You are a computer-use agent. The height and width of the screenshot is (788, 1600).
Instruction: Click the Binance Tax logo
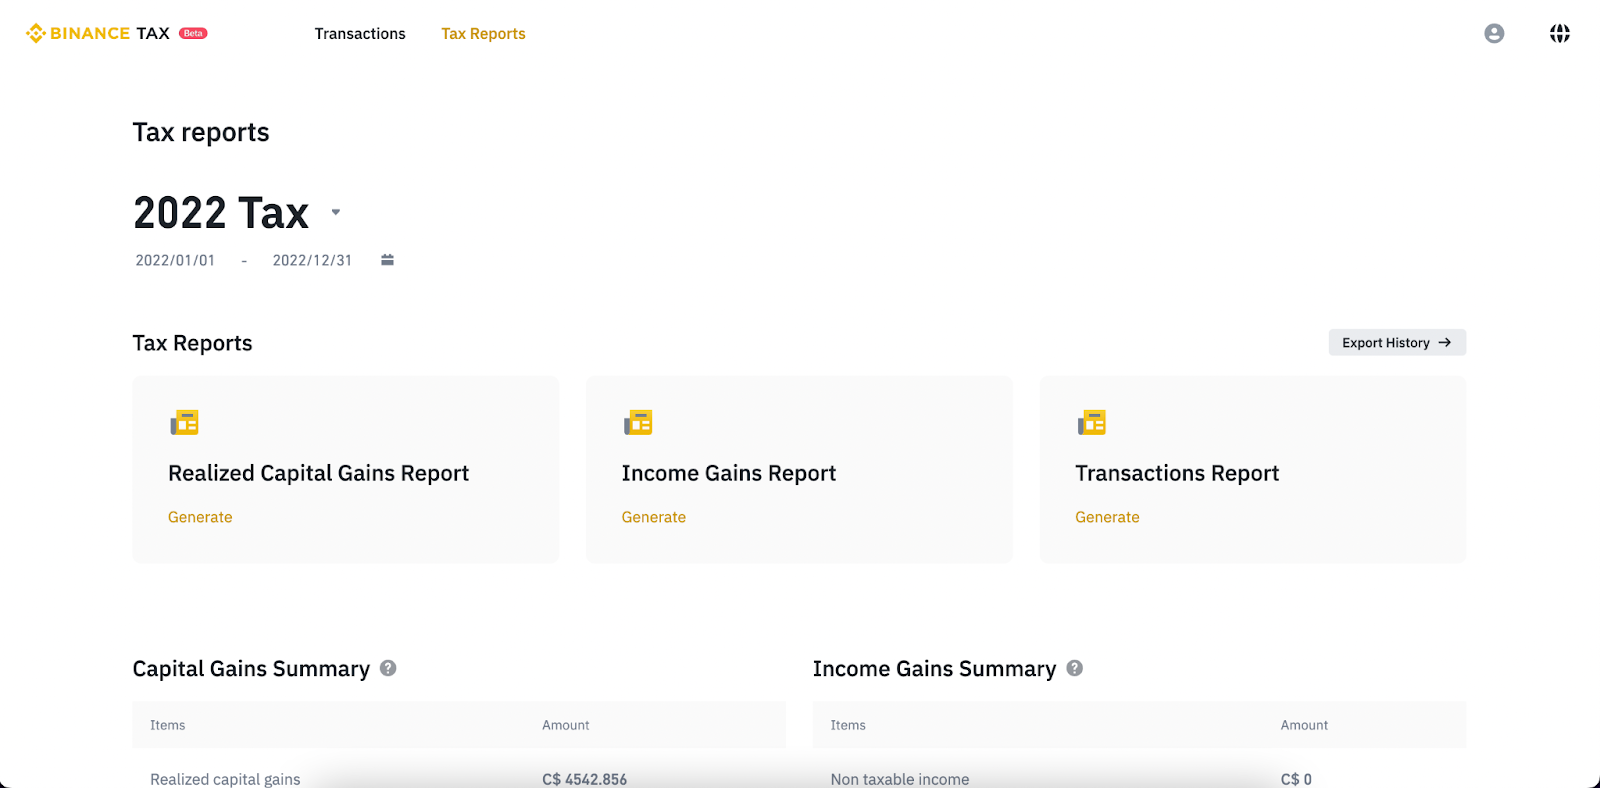pyautogui.click(x=98, y=33)
